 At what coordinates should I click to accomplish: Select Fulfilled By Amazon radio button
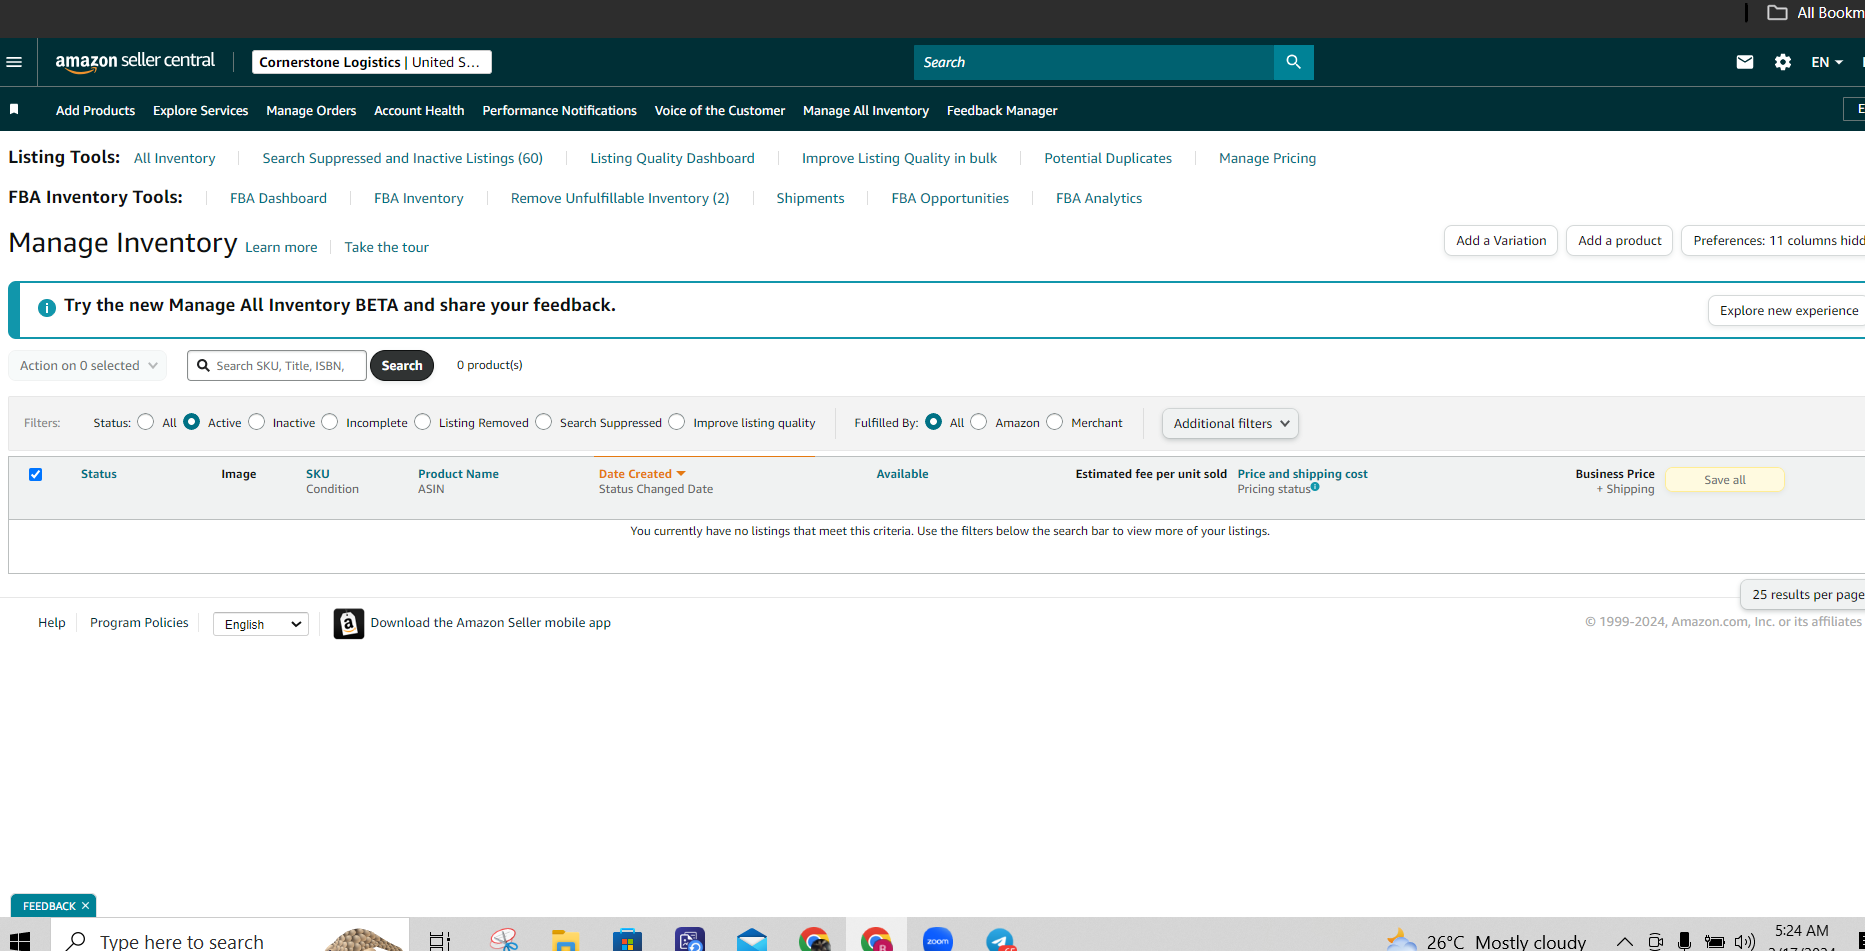point(979,422)
